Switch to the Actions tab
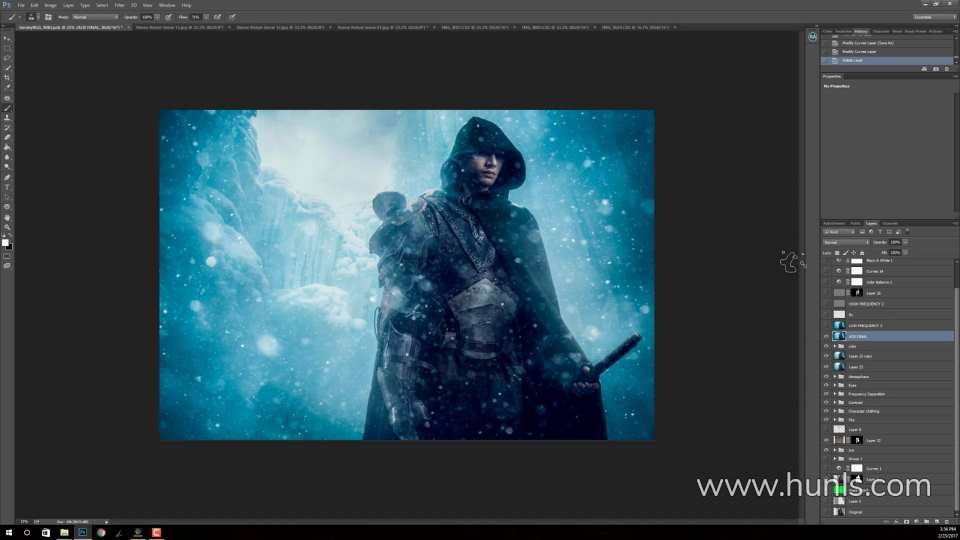 click(936, 31)
